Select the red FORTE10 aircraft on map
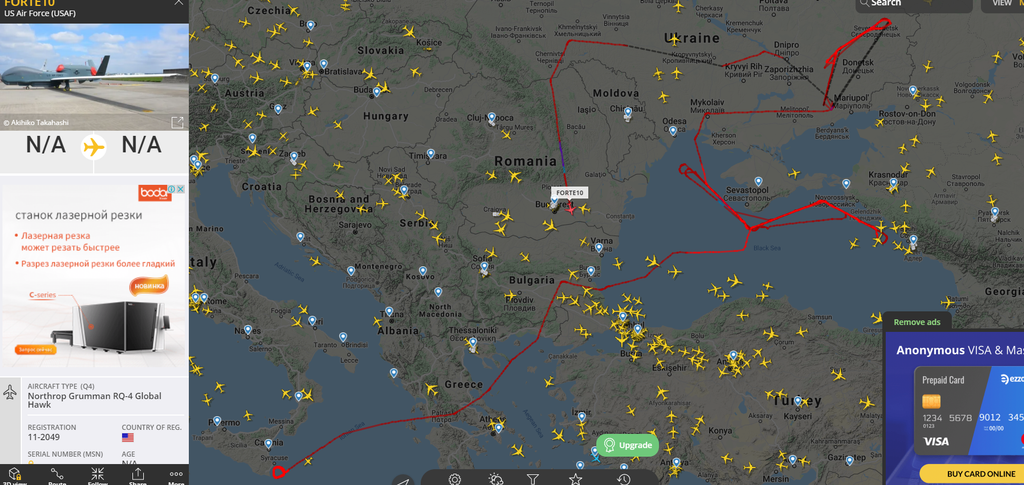 (x=570, y=208)
